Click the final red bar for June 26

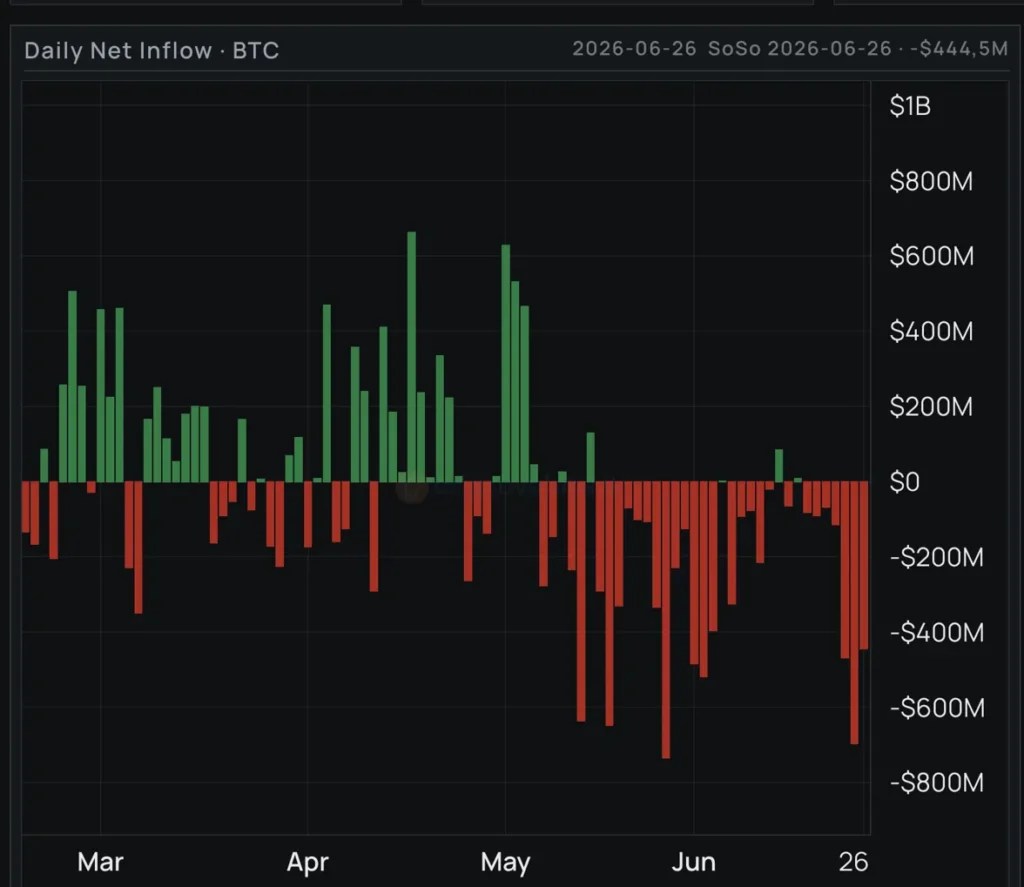[864, 566]
